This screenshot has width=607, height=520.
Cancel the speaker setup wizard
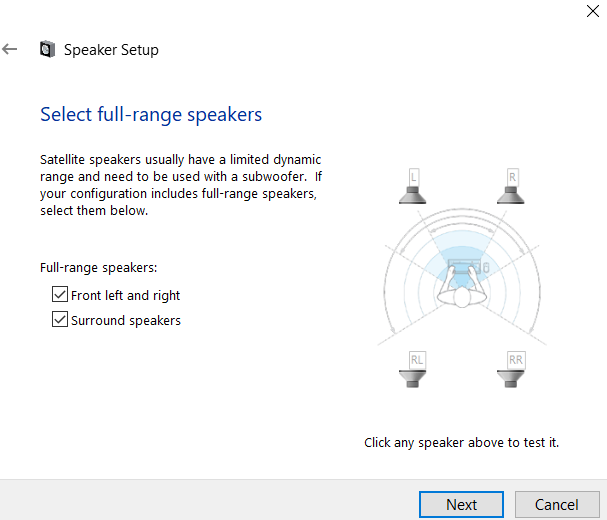557,505
